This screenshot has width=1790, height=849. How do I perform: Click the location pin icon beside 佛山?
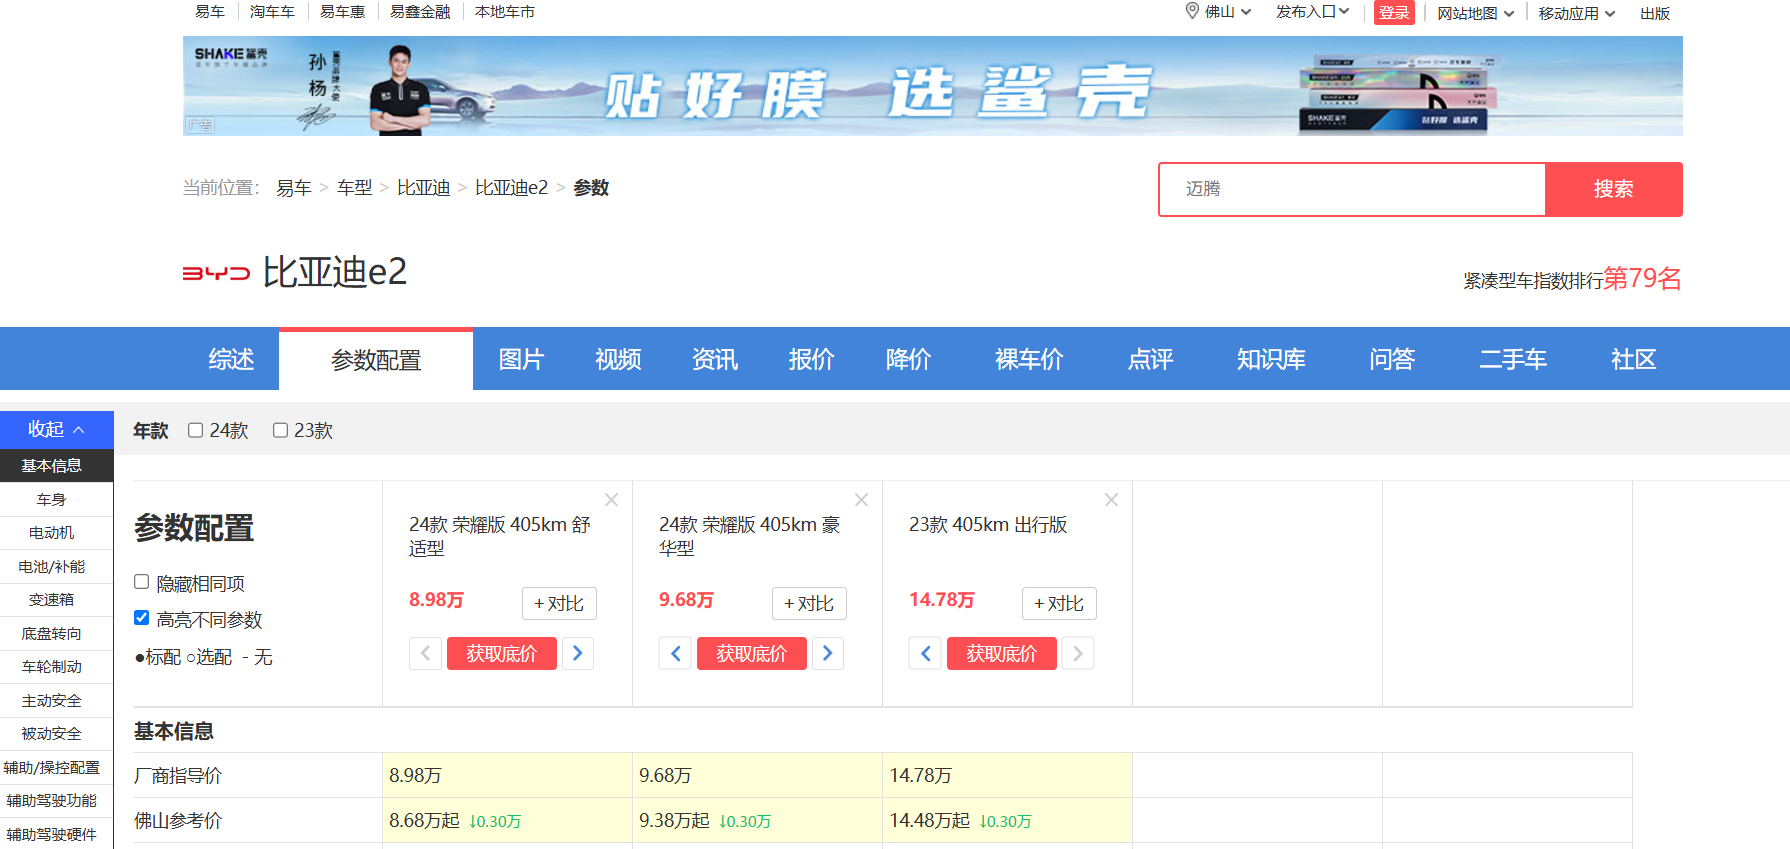click(1192, 11)
